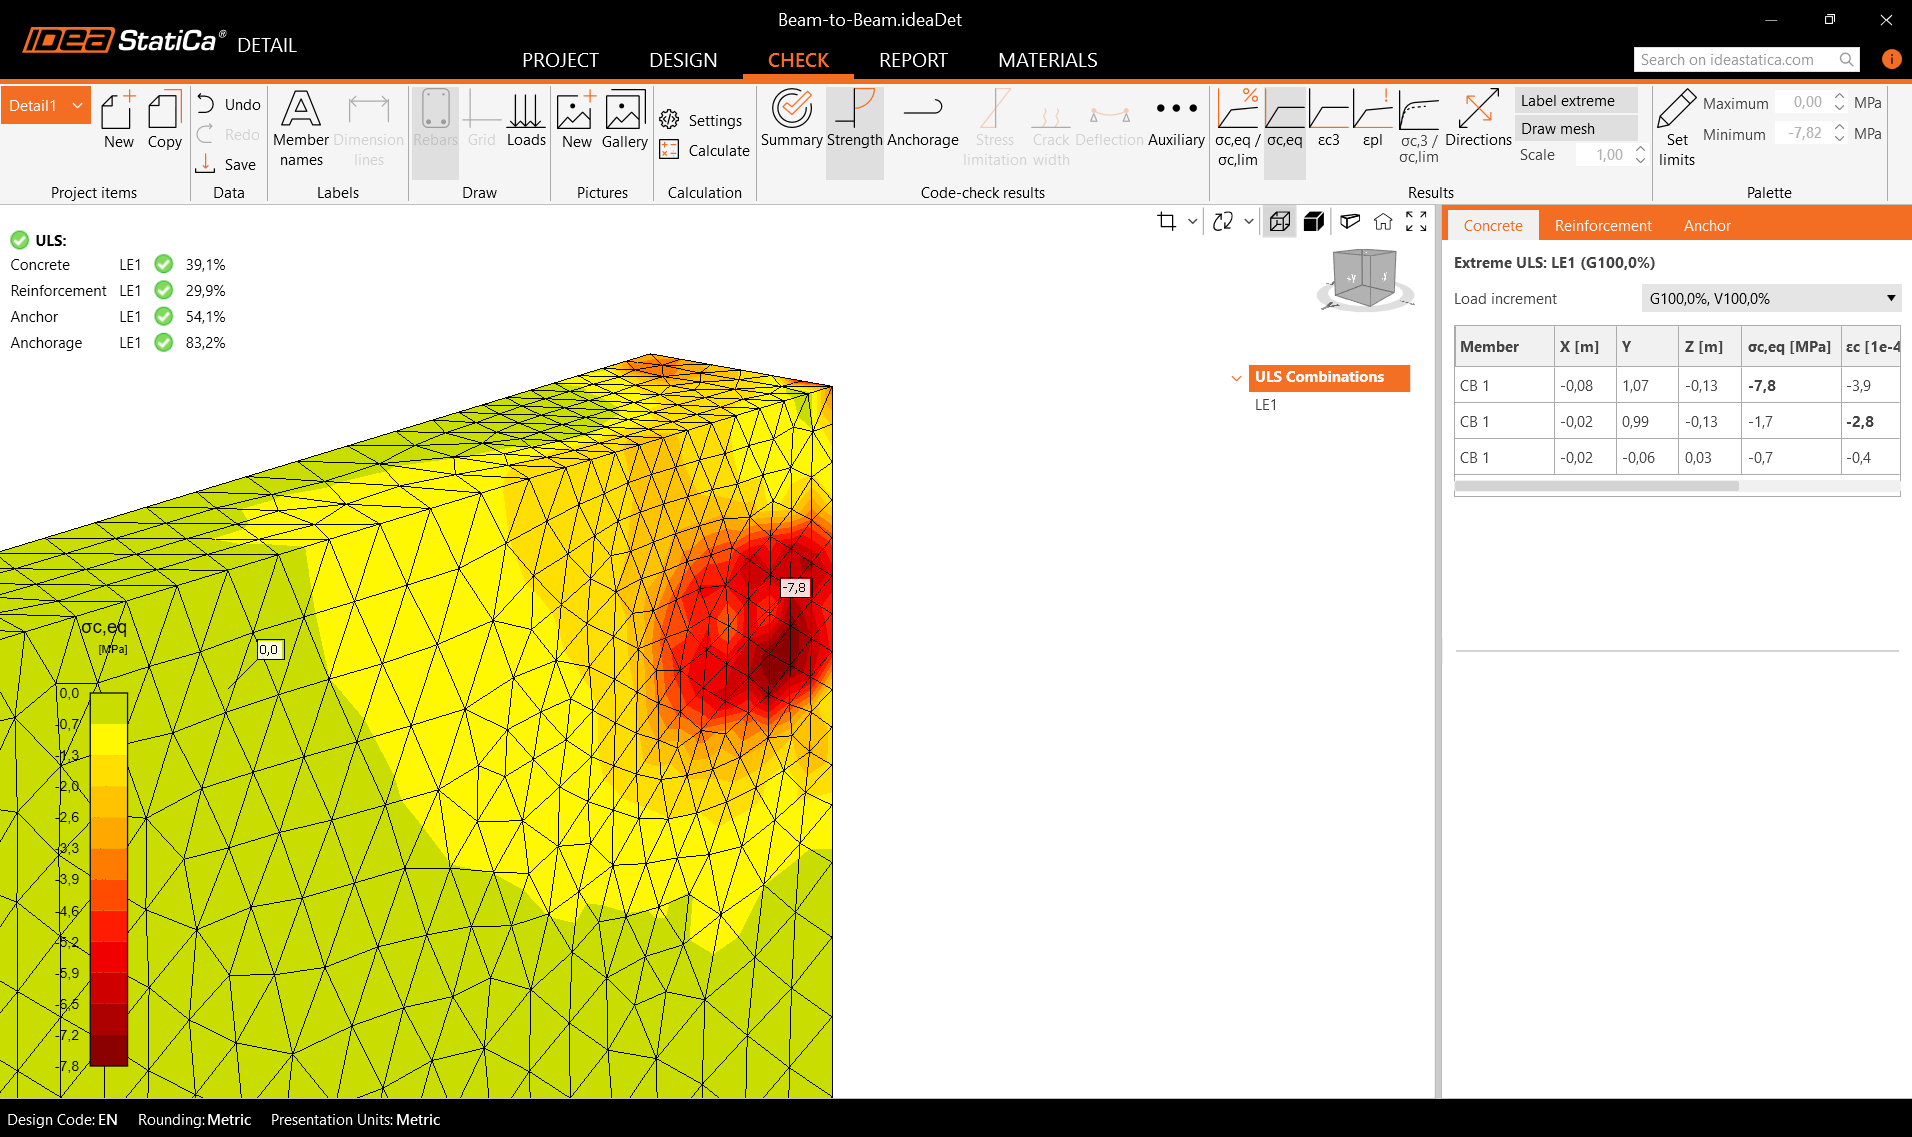Toggle the Draw mesh option
Screen dimensions: 1912x1137
1574,129
